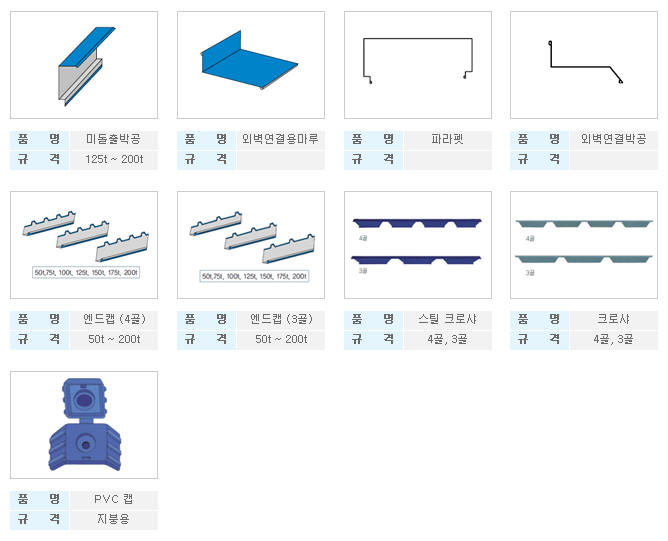This screenshot has width=668, height=541.
Task: Click the 엔드캡 (4골) name label
Action: pos(114,319)
